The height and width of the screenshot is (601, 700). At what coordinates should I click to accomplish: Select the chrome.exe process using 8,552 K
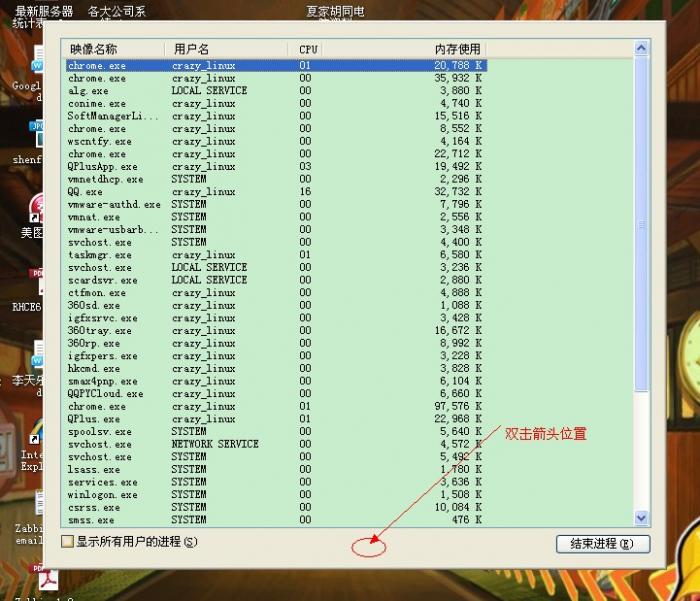(x=277, y=129)
